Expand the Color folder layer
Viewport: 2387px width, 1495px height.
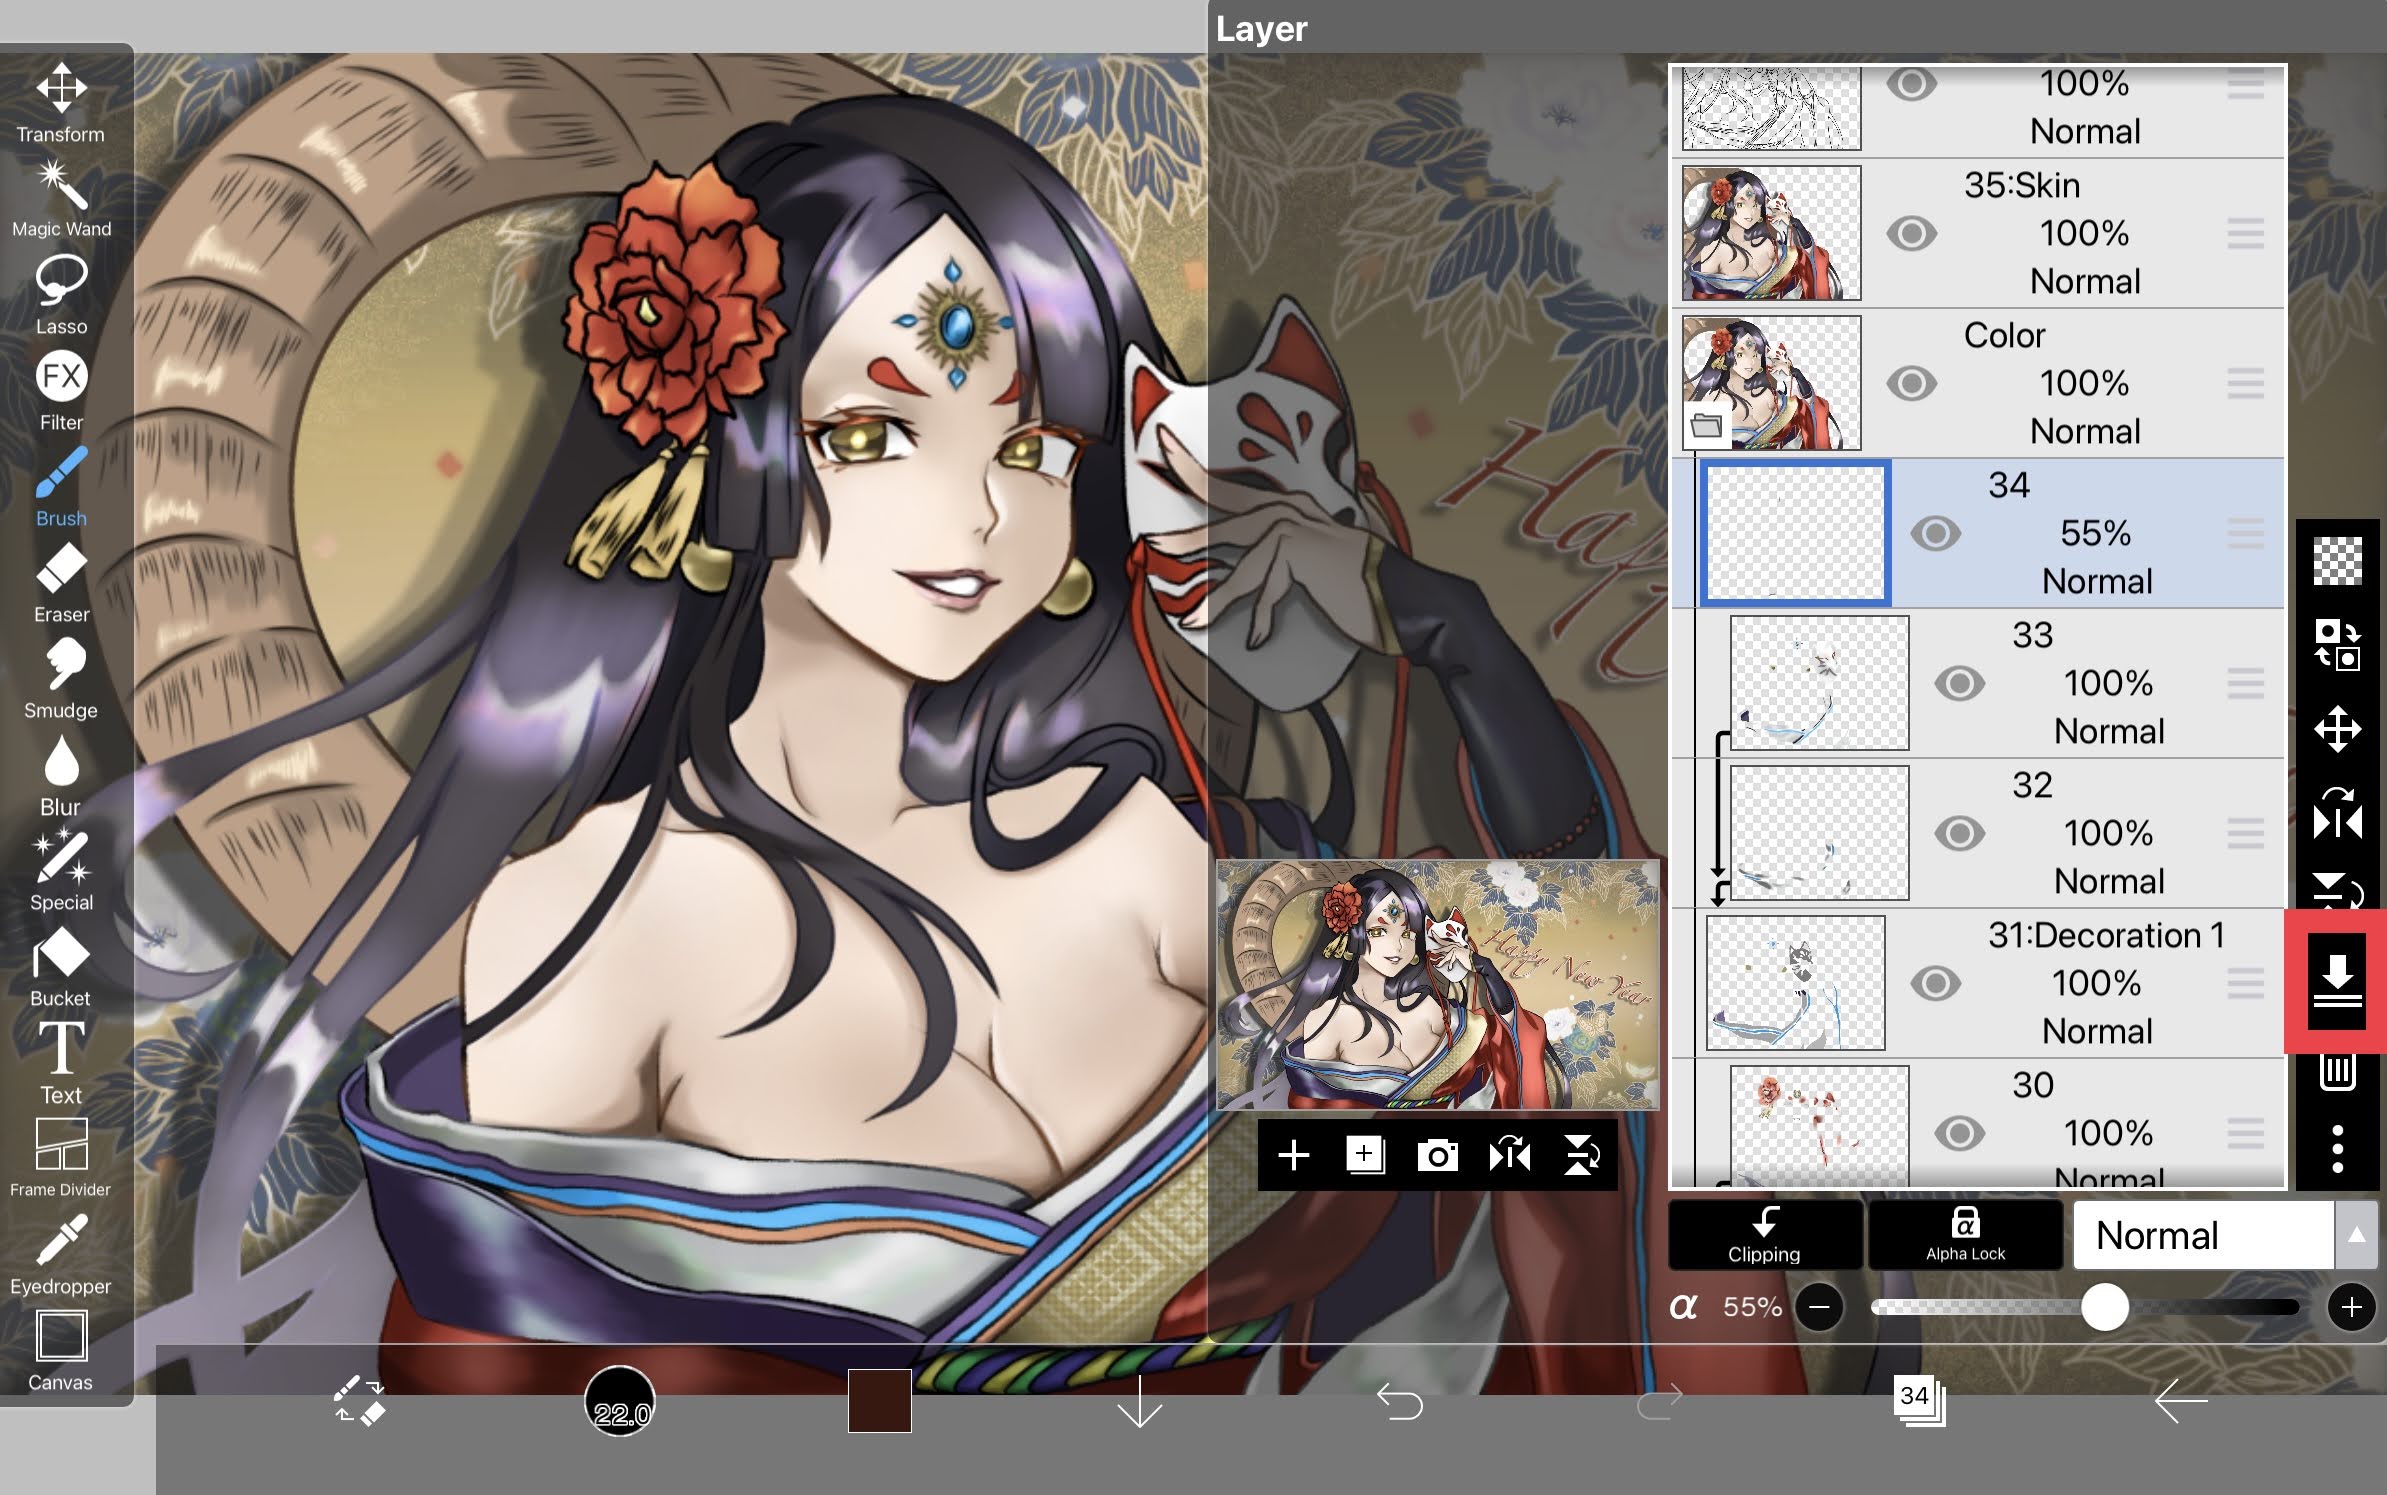[x=1706, y=427]
